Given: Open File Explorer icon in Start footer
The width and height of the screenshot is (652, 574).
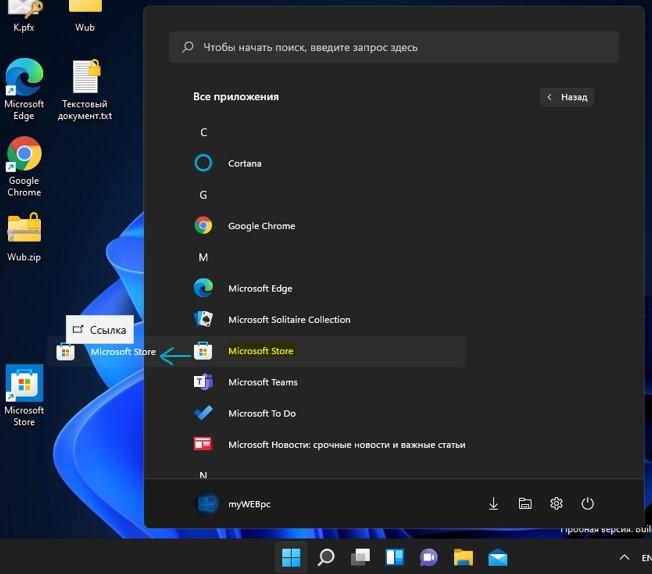Looking at the screenshot, I should pyautogui.click(x=525, y=504).
